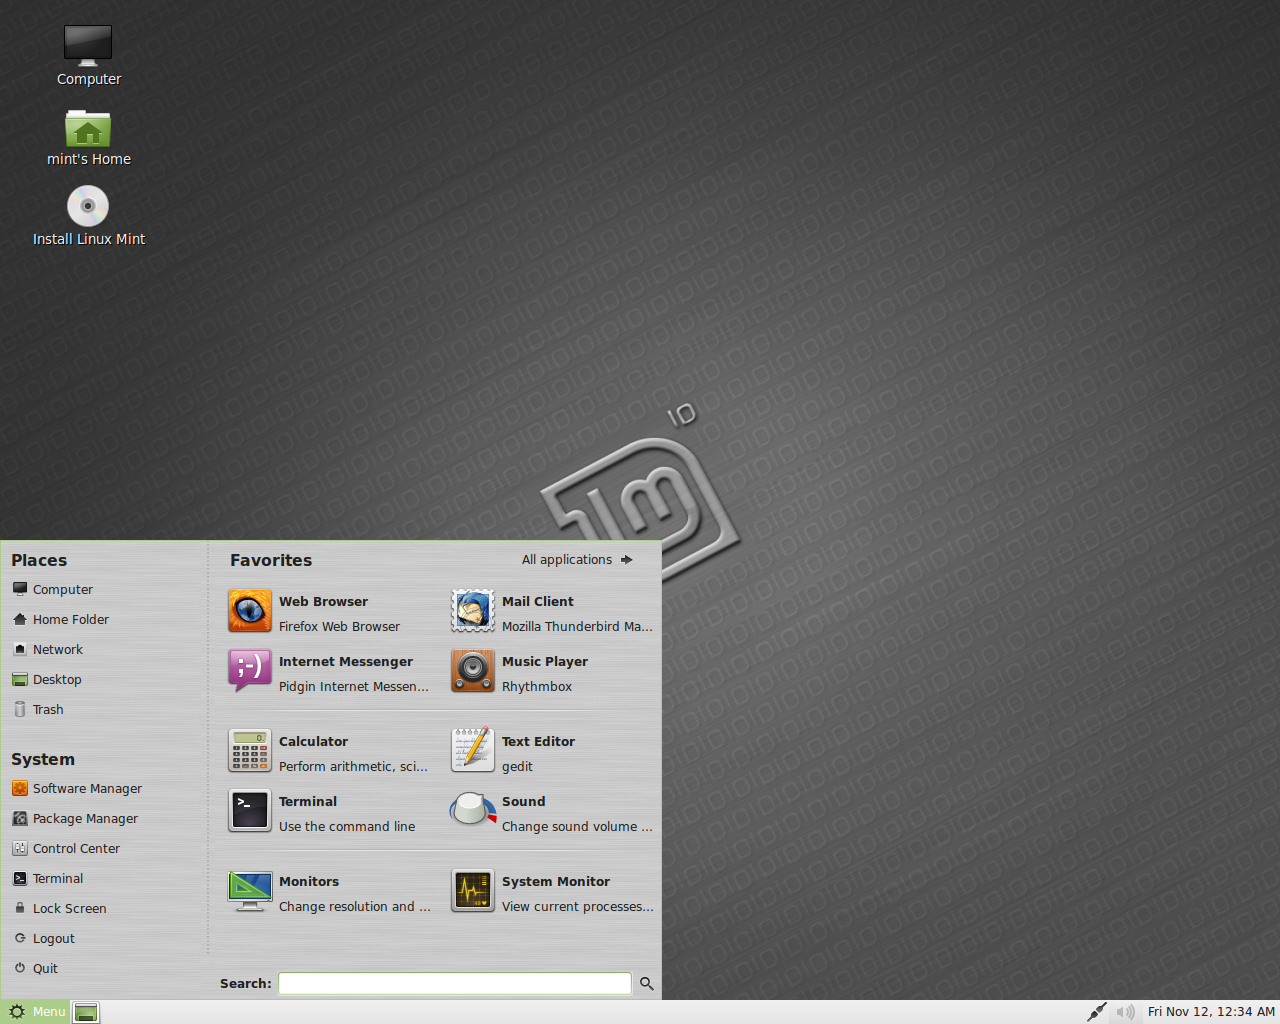Click 'Change sound volume ...' text
Viewport: 1280px width, 1024px height.
tap(577, 827)
